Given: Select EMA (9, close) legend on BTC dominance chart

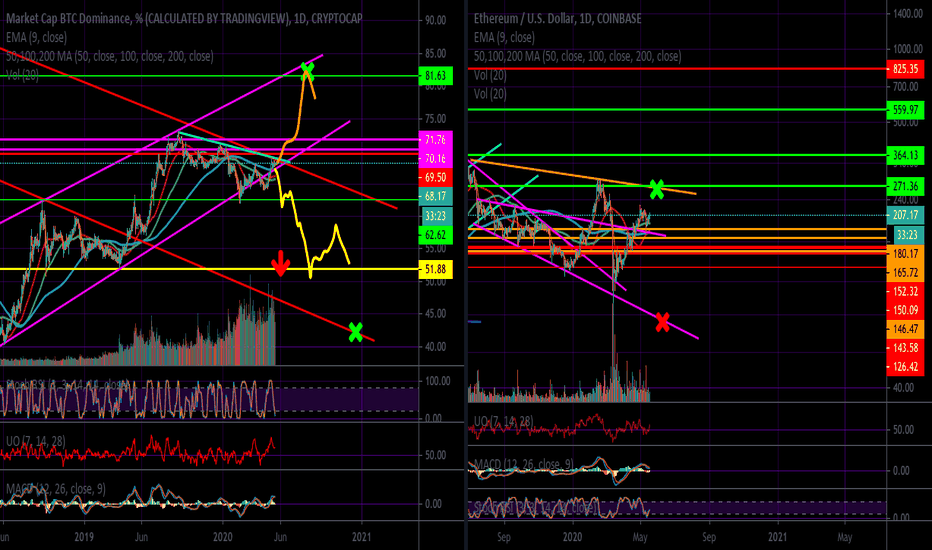Looking at the screenshot, I should point(36,37).
